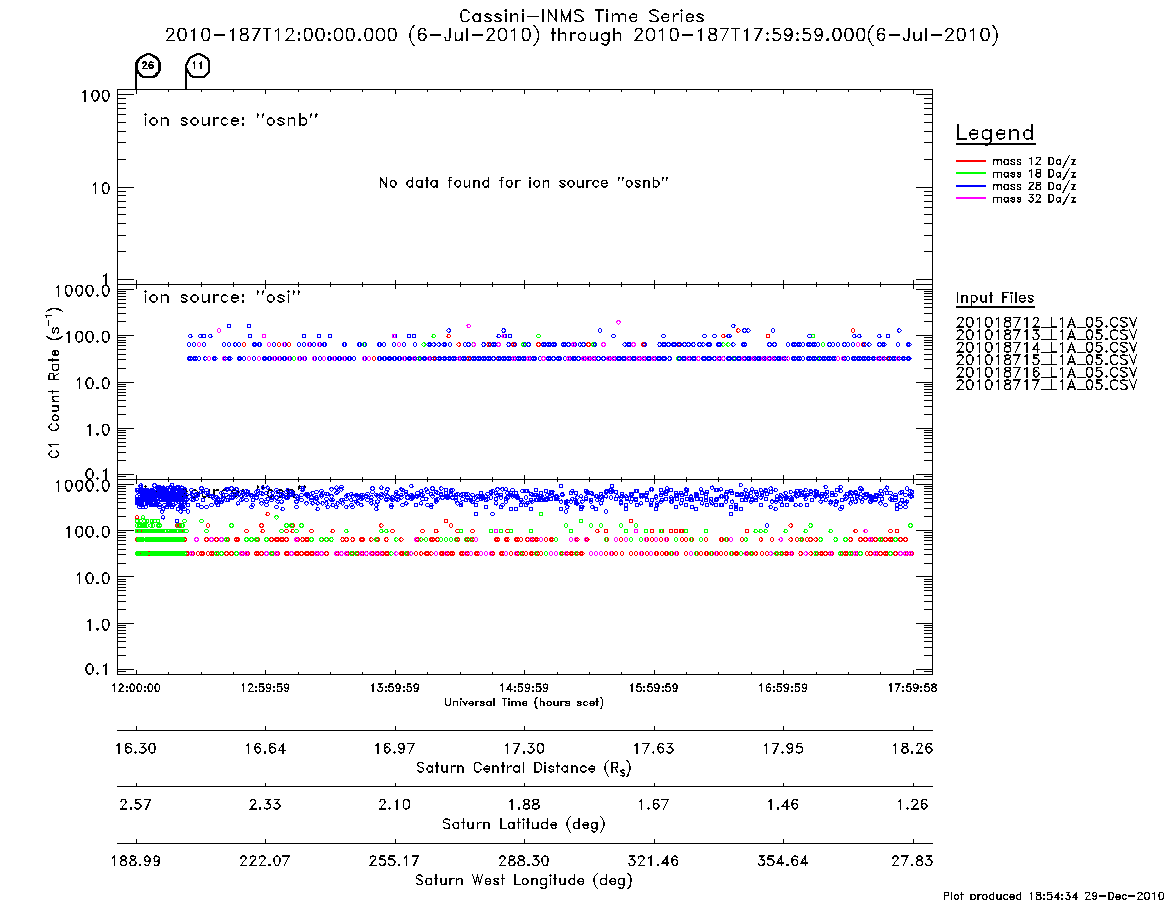
Task: Click the blue mass 28 Da/z legend line
Action: pos(970,187)
